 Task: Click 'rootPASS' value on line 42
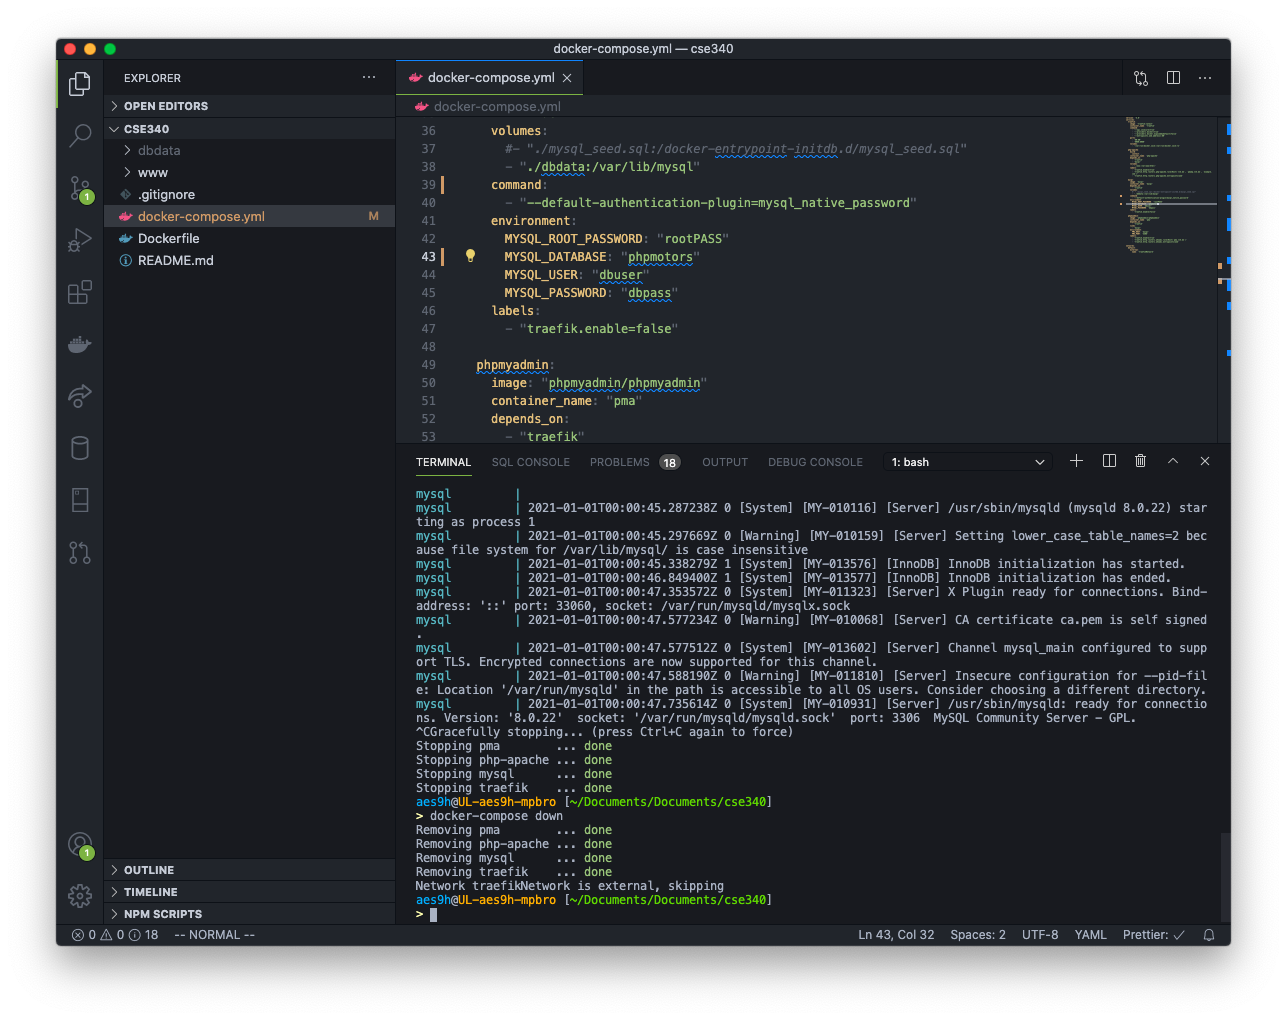[693, 239]
